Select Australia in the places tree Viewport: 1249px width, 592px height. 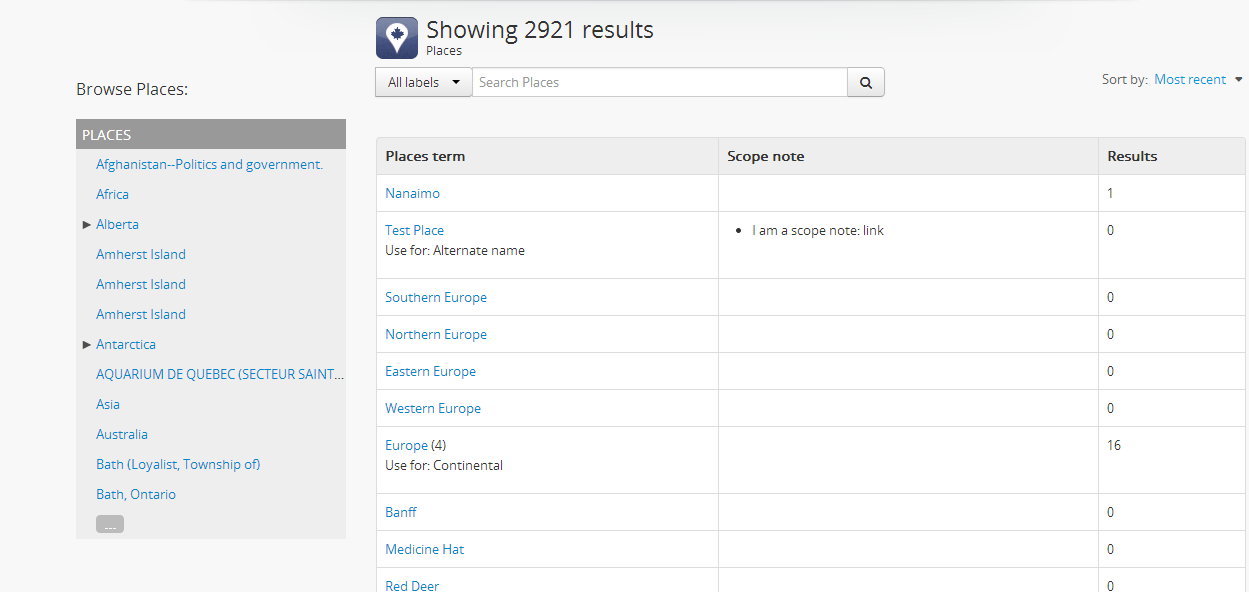122,434
